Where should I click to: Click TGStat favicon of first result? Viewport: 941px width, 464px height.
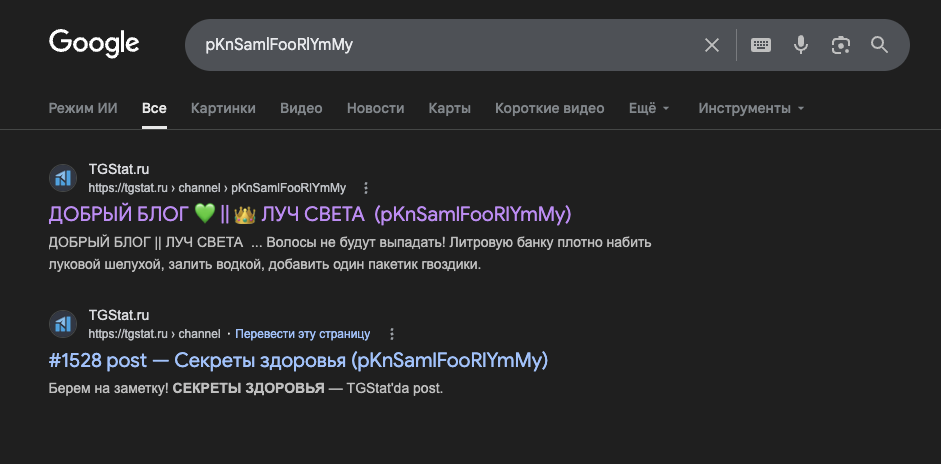click(x=63, y=178)
